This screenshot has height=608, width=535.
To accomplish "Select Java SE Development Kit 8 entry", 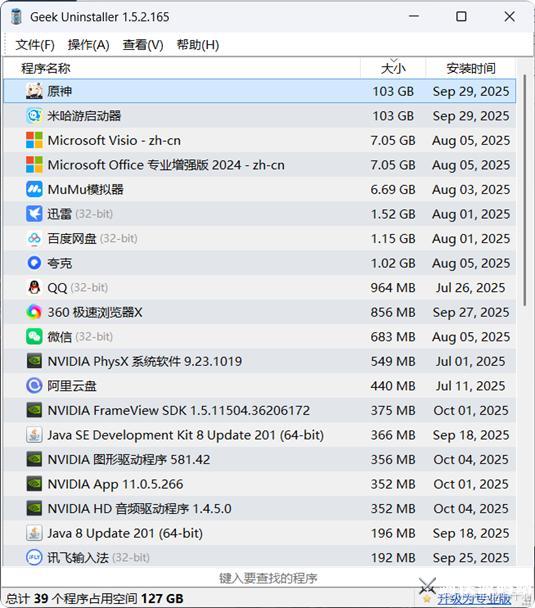I will (185, 435).
